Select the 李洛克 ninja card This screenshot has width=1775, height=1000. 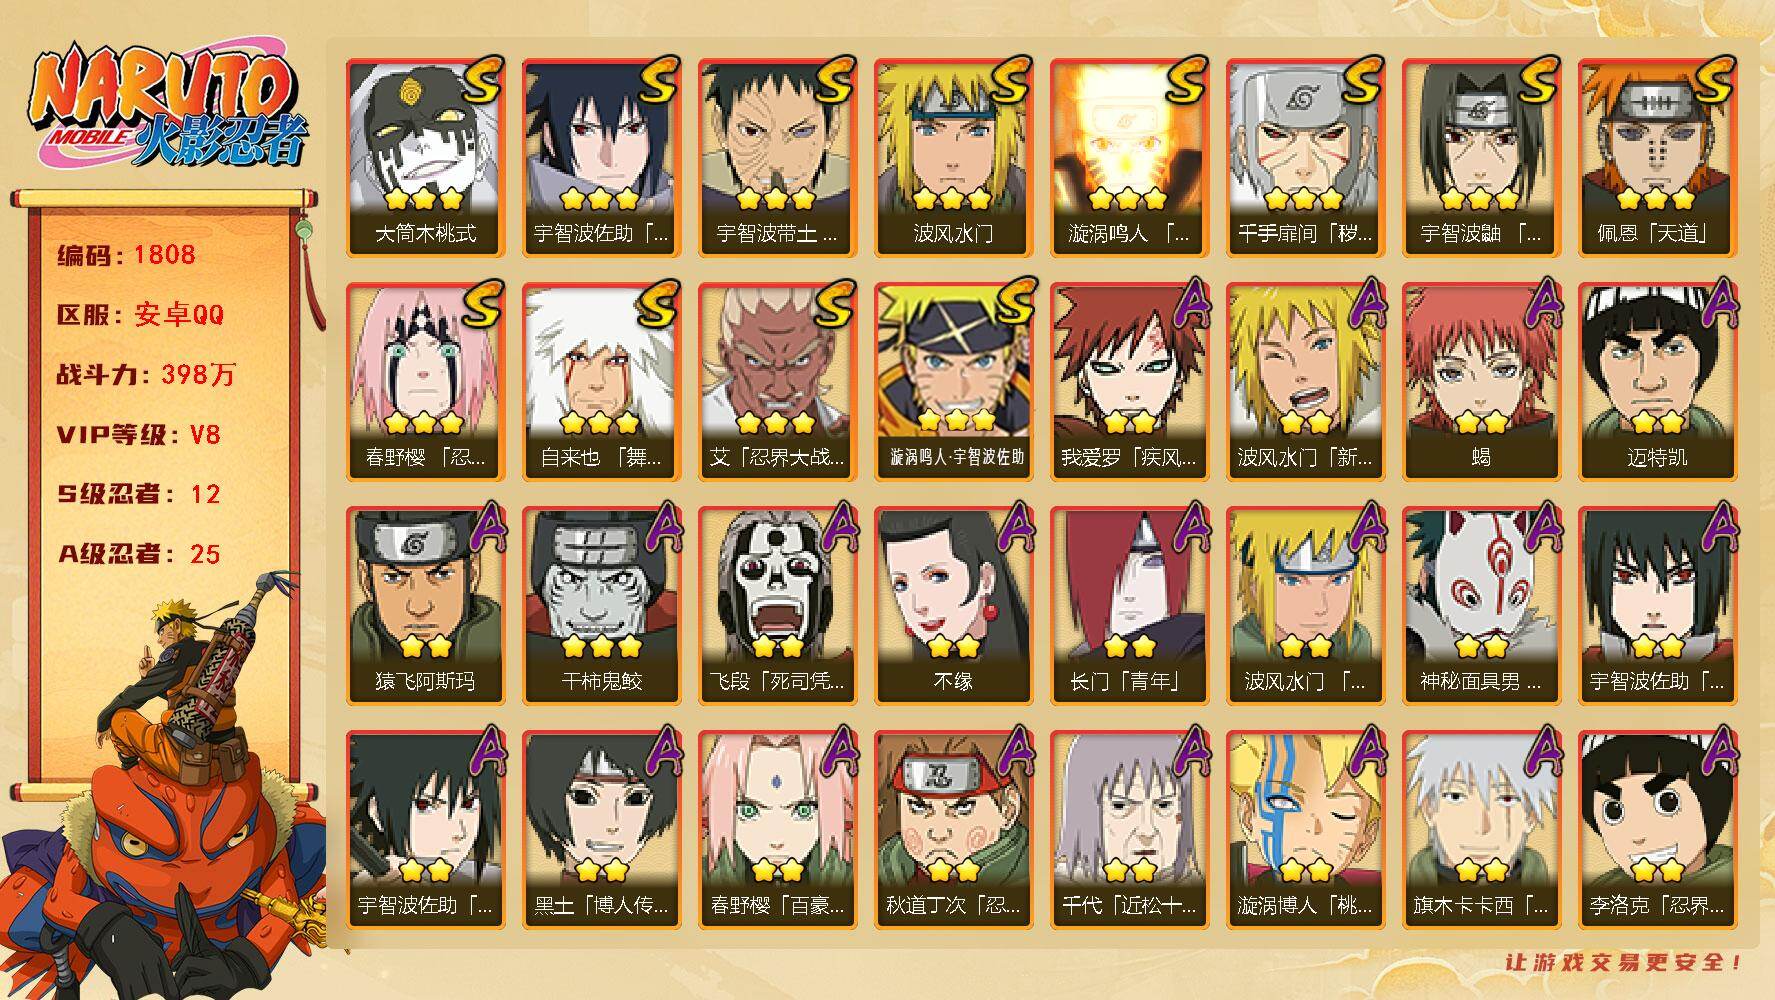[1658, 829]
